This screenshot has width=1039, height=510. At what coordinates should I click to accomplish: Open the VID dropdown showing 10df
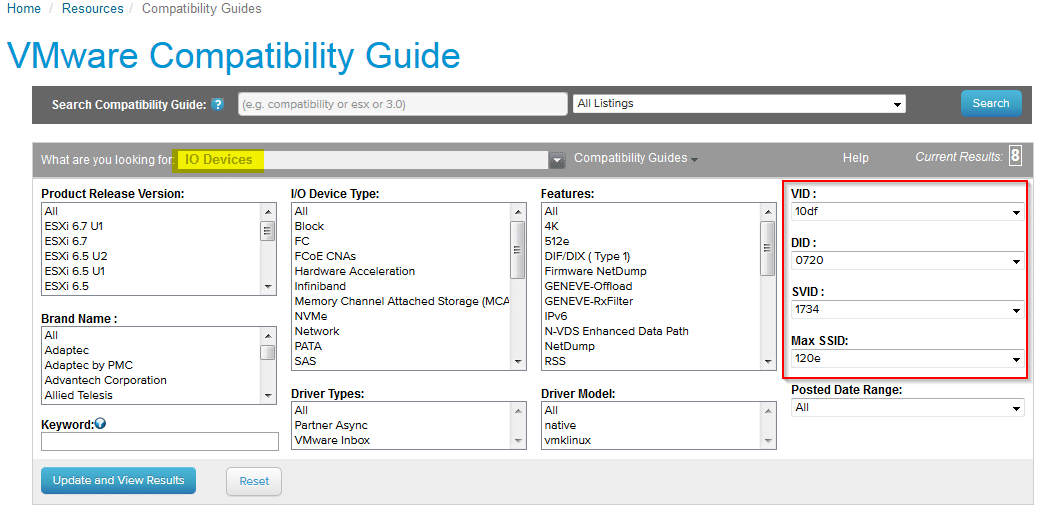(908, 212)
